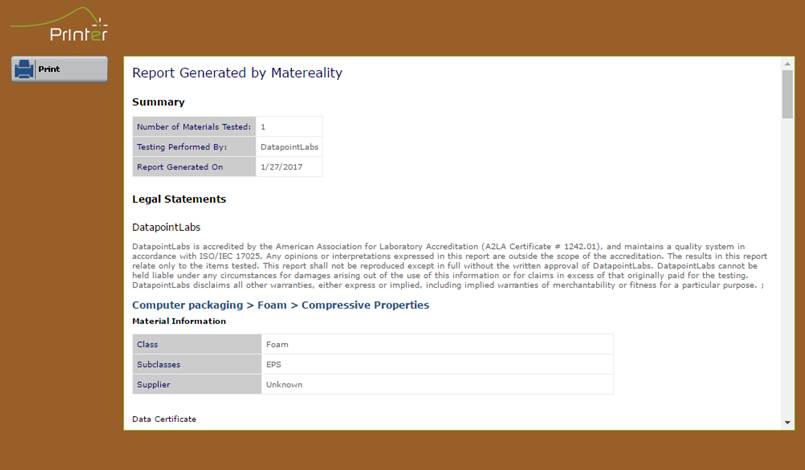Screen dimensions: 805x470
Task: Click the Print button label
Action: tap(49, 69)
